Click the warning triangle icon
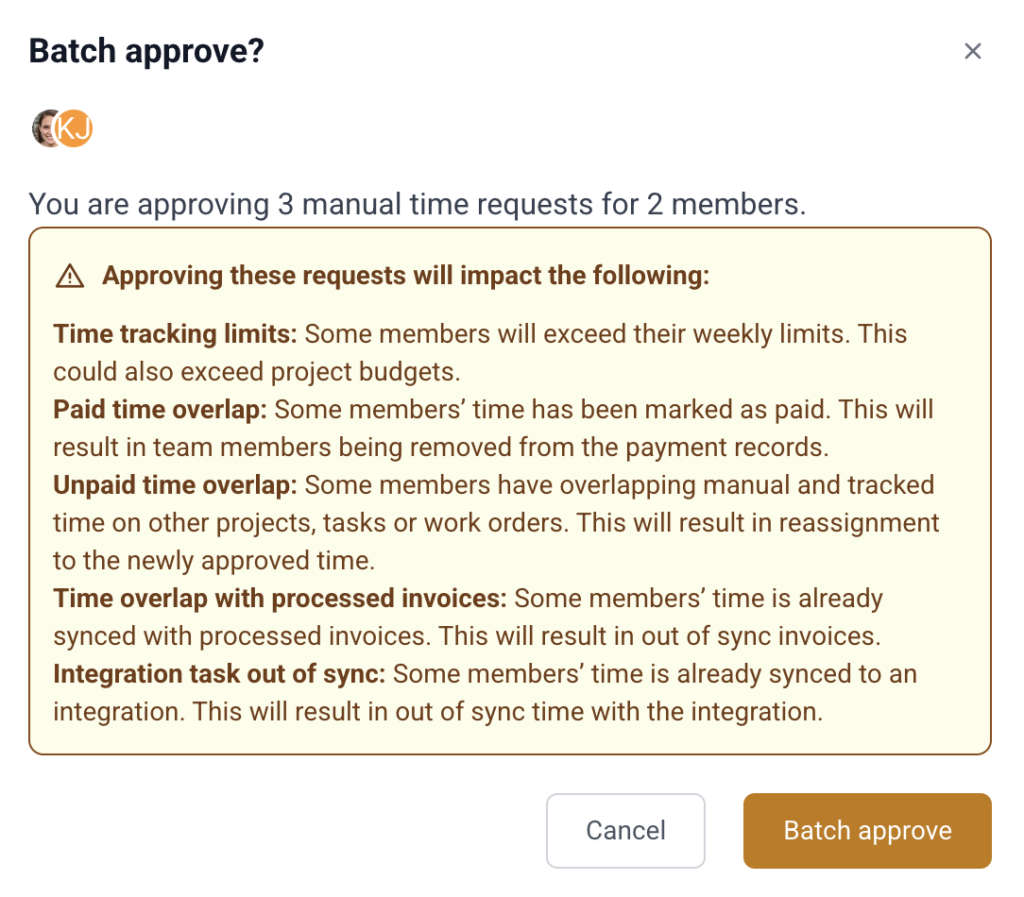This screenshot has width=1024, height=897. (x=69, y=276)
